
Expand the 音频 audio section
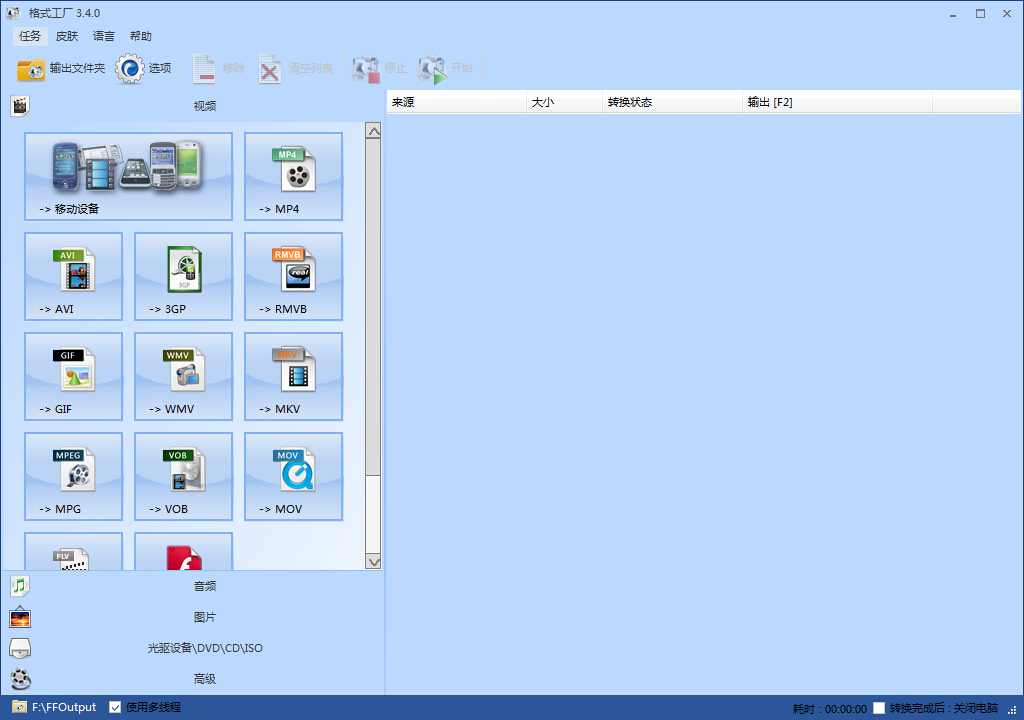click(195, 586)
